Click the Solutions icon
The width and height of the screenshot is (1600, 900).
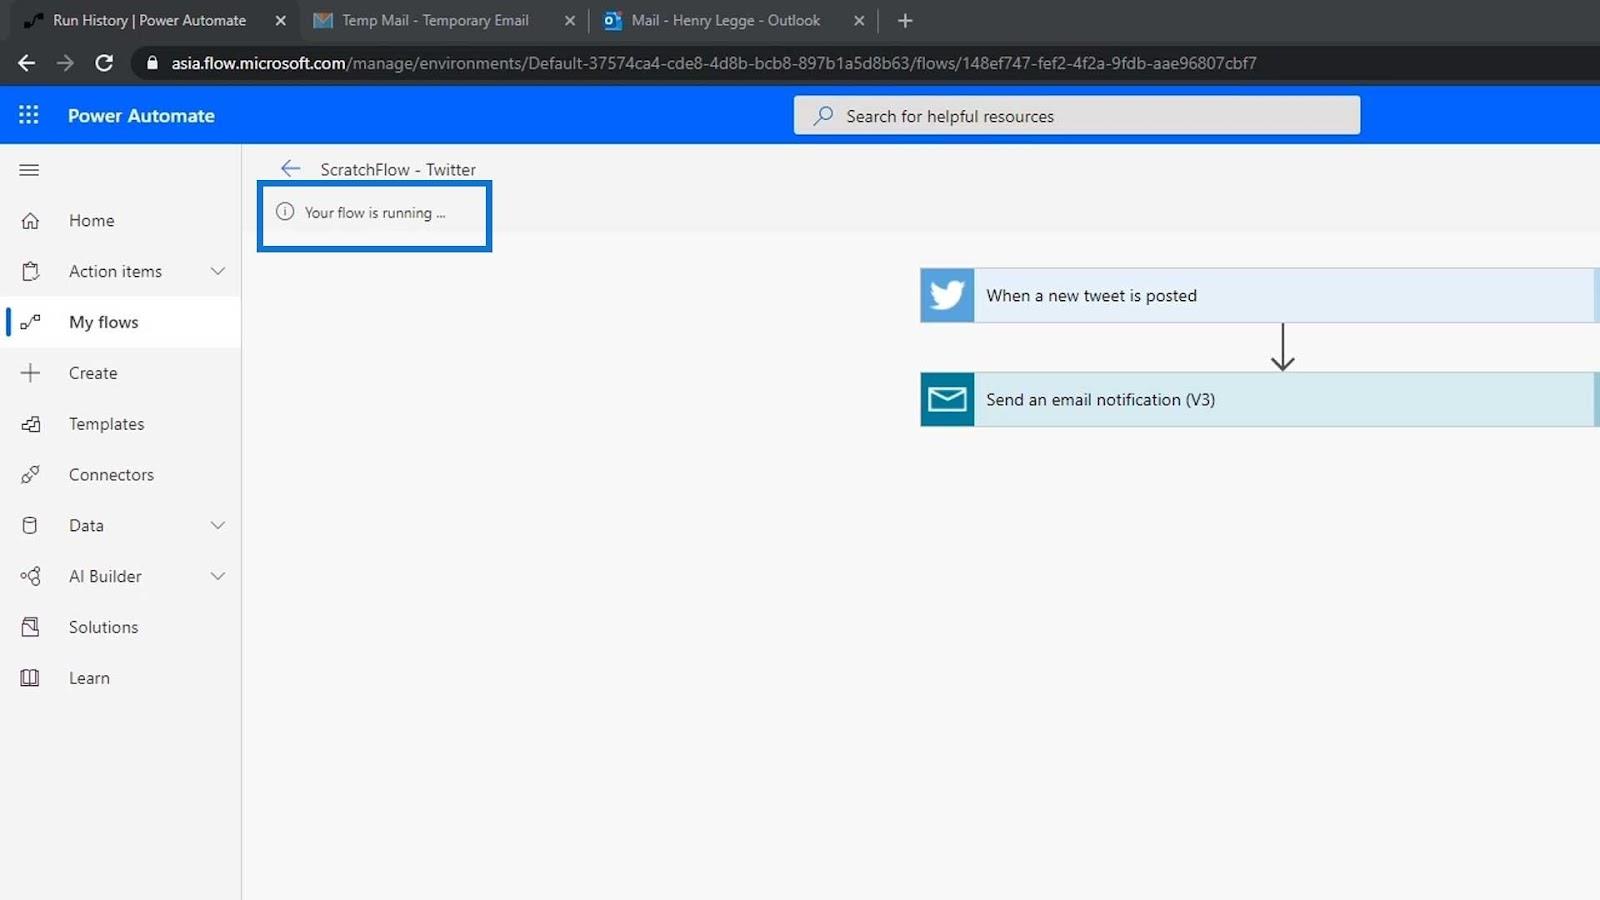pos(30,627)
